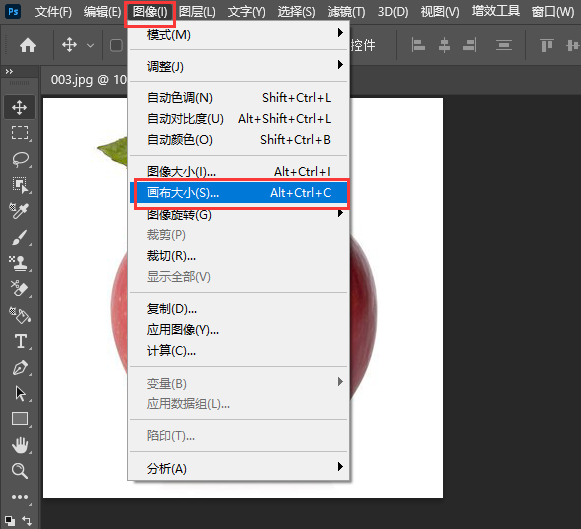Open the 滤镜(T) menu

tap(346, 12)
